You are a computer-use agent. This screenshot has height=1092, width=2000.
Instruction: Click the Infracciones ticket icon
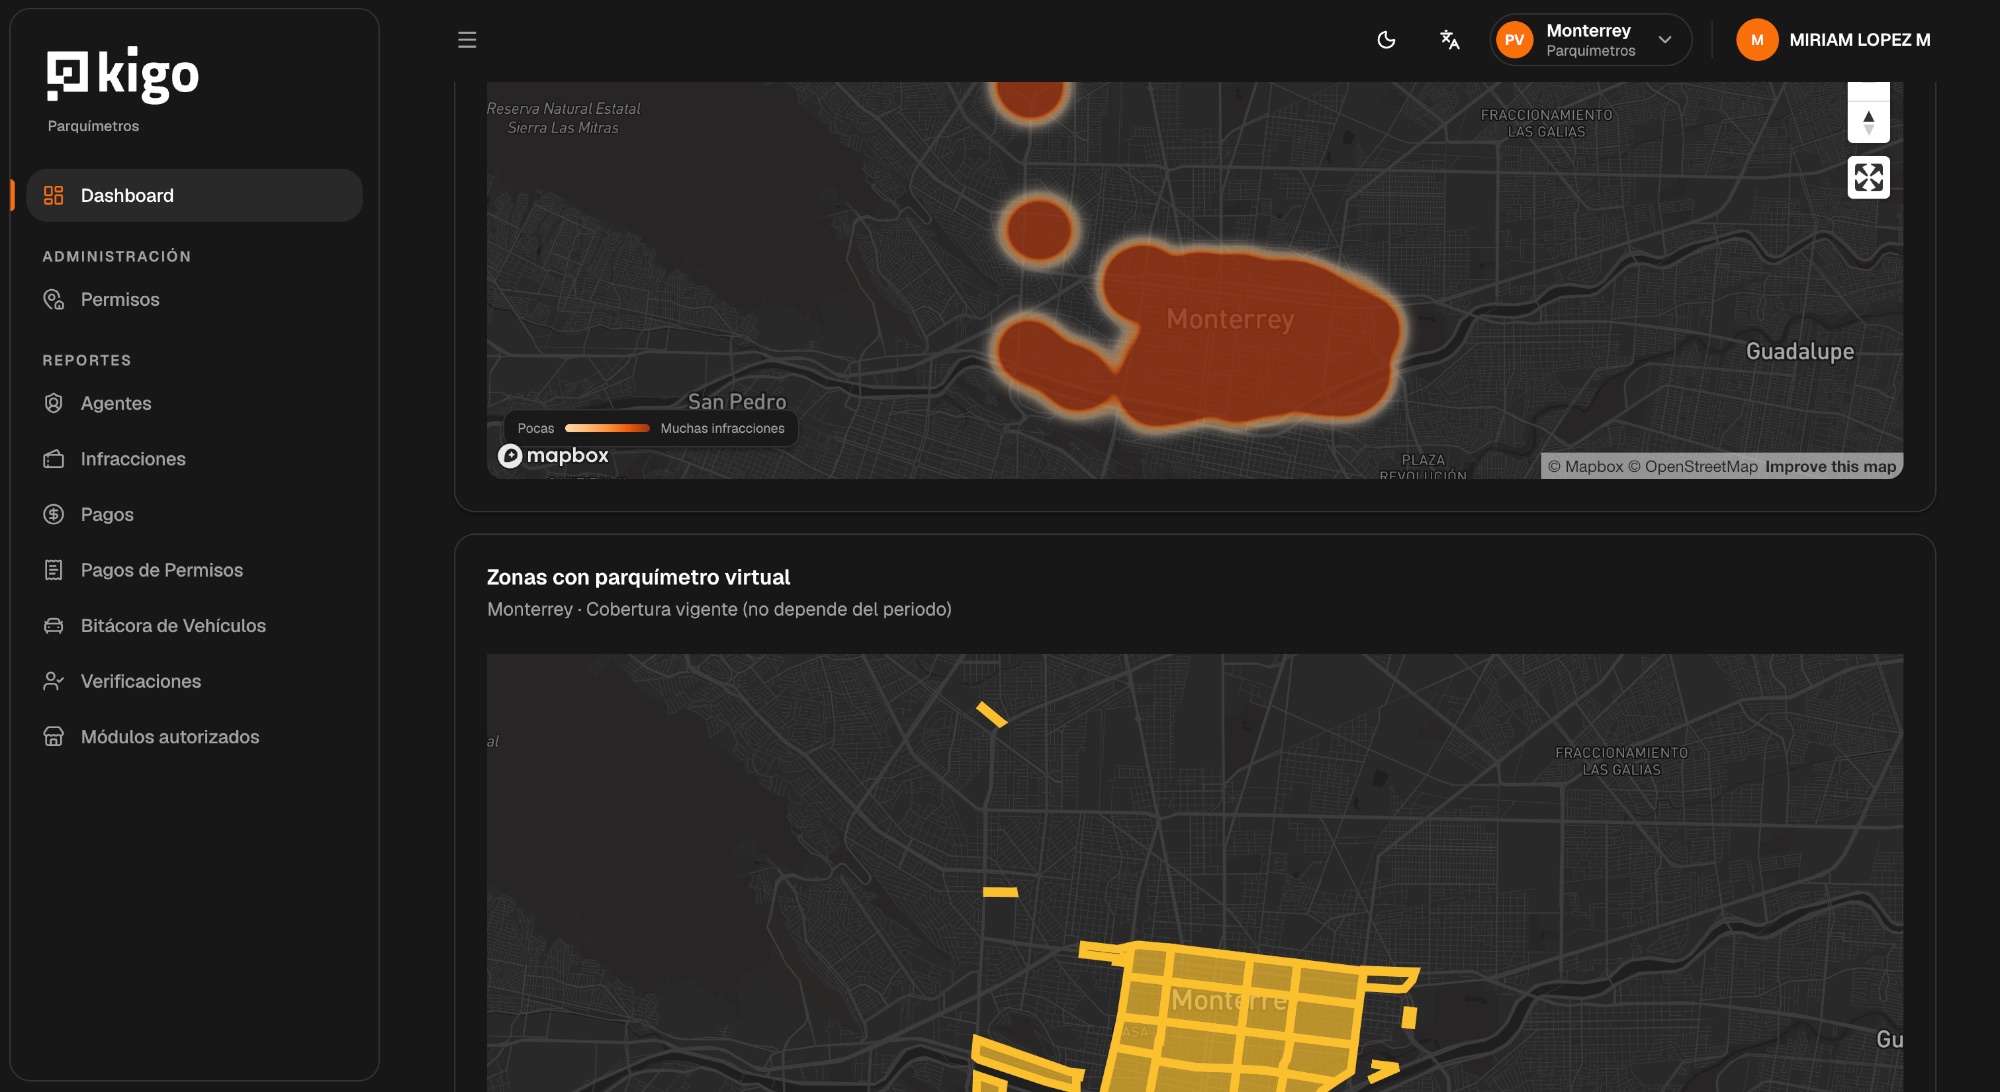54,459
